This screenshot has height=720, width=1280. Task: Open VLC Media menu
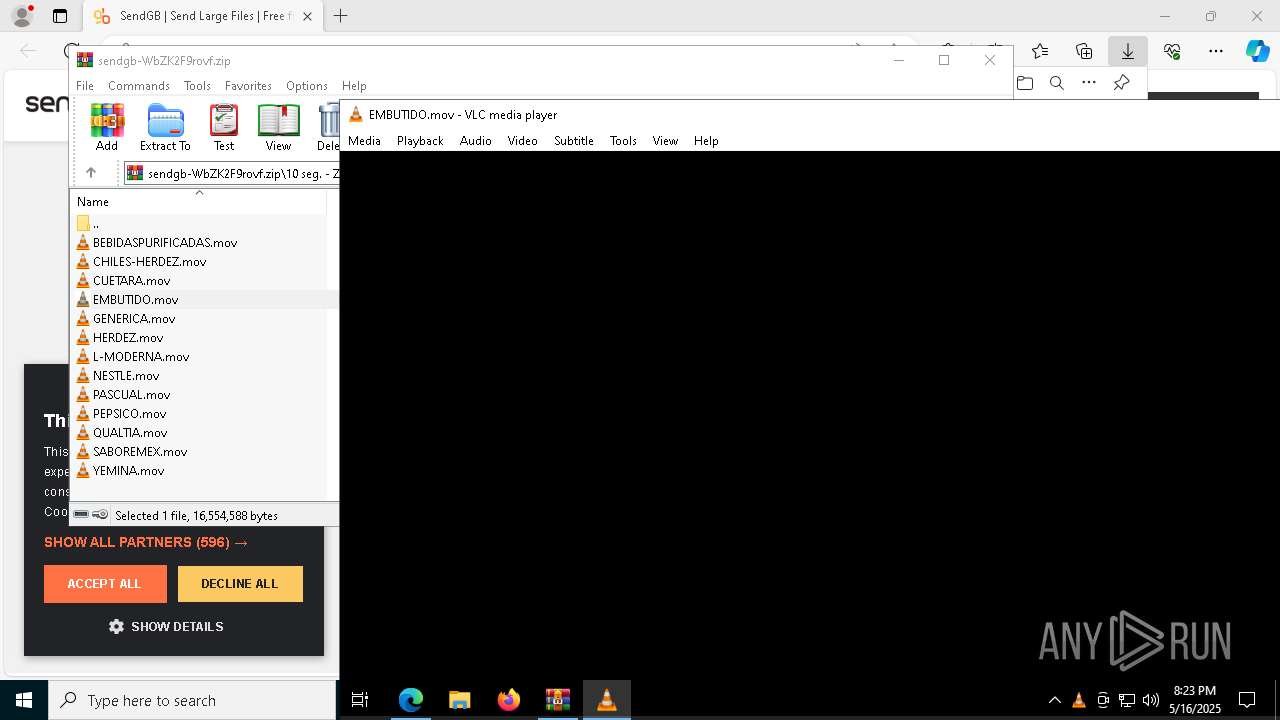pos(364,141)
